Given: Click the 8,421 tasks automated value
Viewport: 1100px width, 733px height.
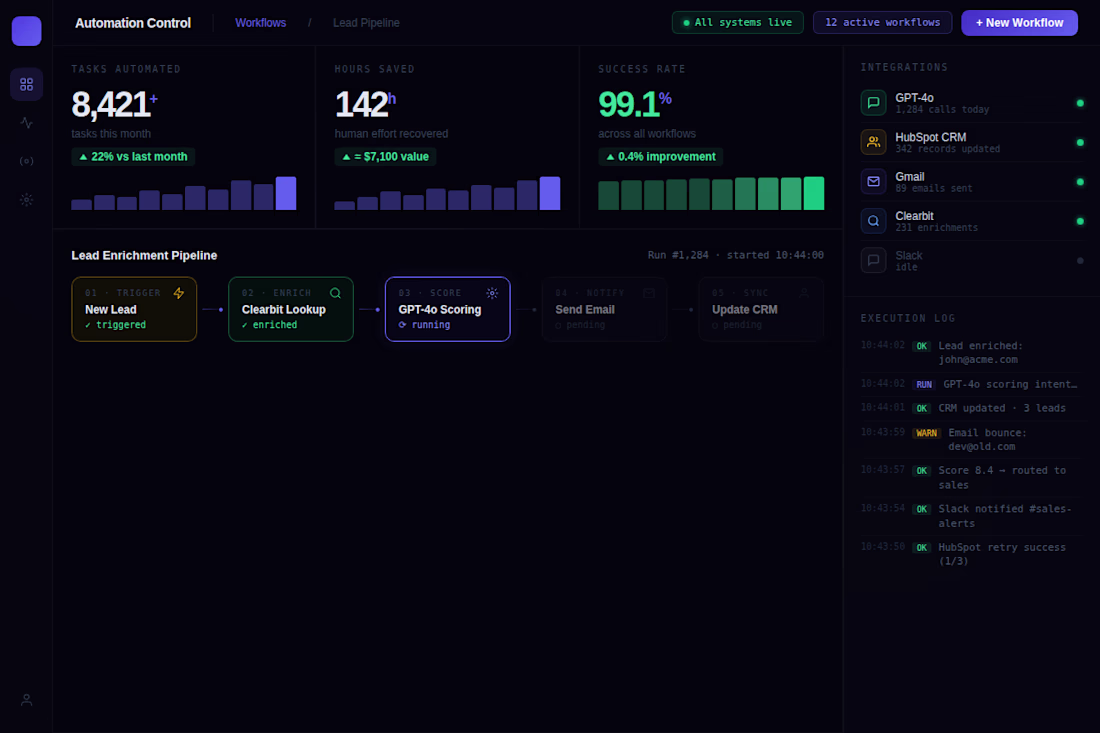Looking at the screenshot, I should (x=114, y=105).
